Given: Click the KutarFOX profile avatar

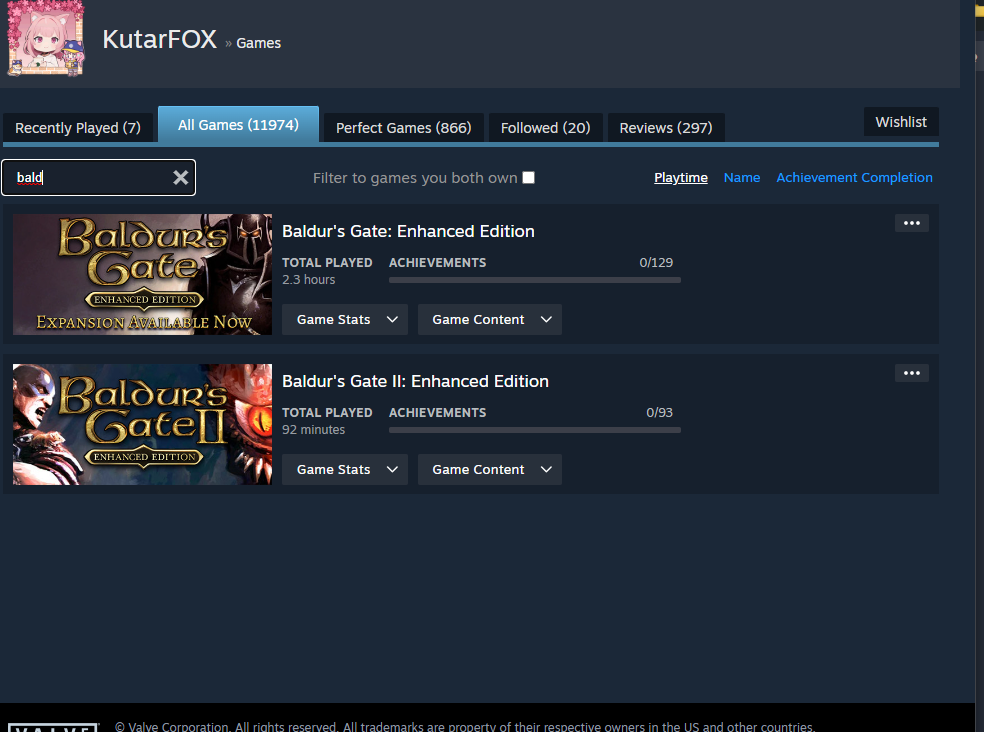Looking at the screenshot, I should (x=46, y=38).
